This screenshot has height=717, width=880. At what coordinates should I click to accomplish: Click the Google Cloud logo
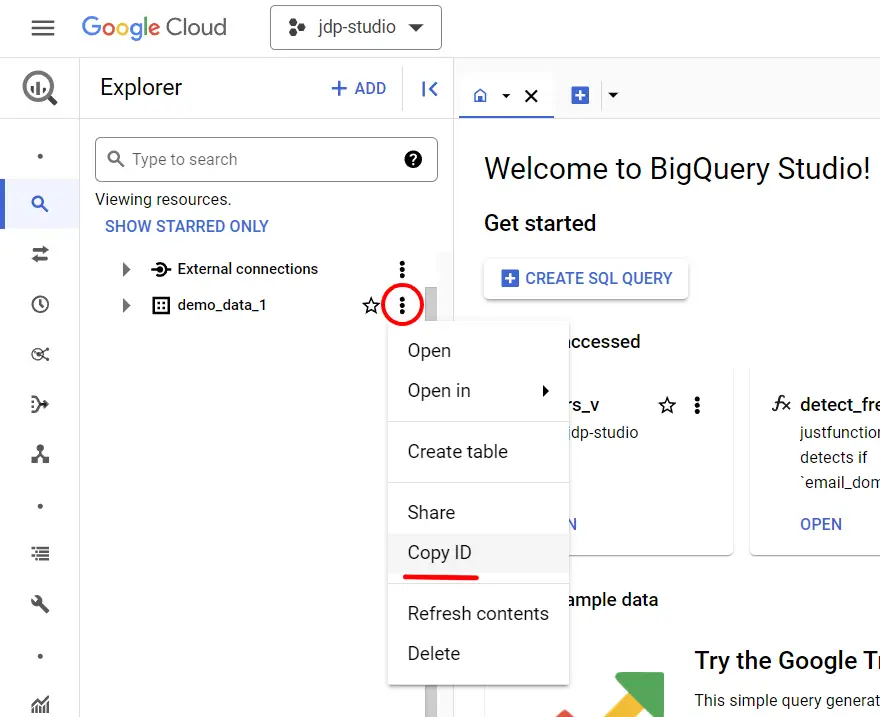tap(154, 27)
